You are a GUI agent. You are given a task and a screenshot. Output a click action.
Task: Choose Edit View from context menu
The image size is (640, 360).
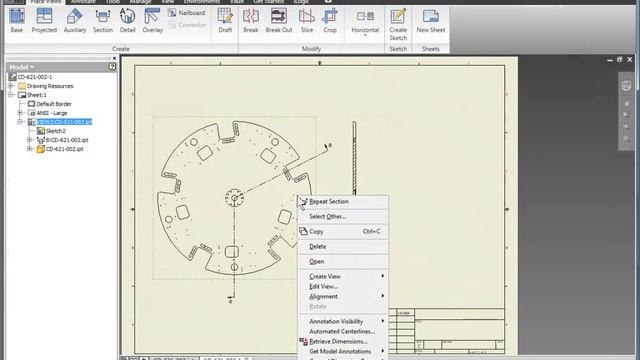(x=343, y=287)
